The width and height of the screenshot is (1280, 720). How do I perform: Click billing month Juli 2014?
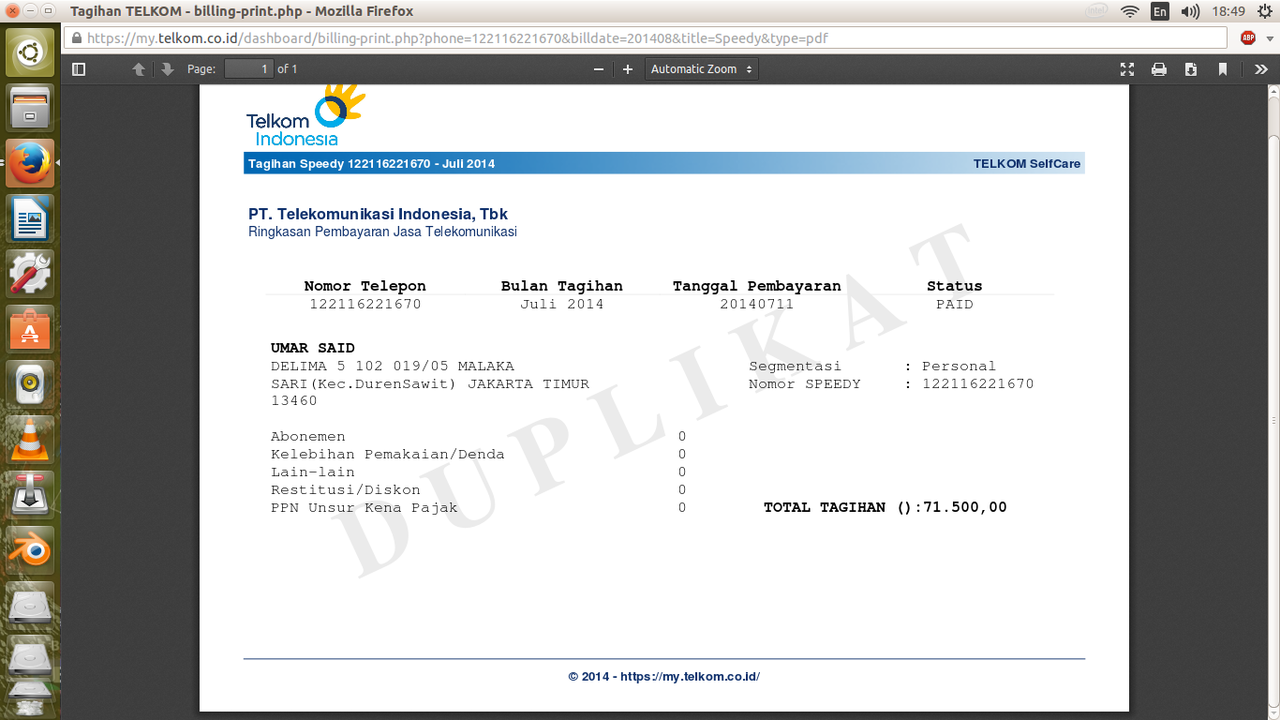(x=562, y=304)
